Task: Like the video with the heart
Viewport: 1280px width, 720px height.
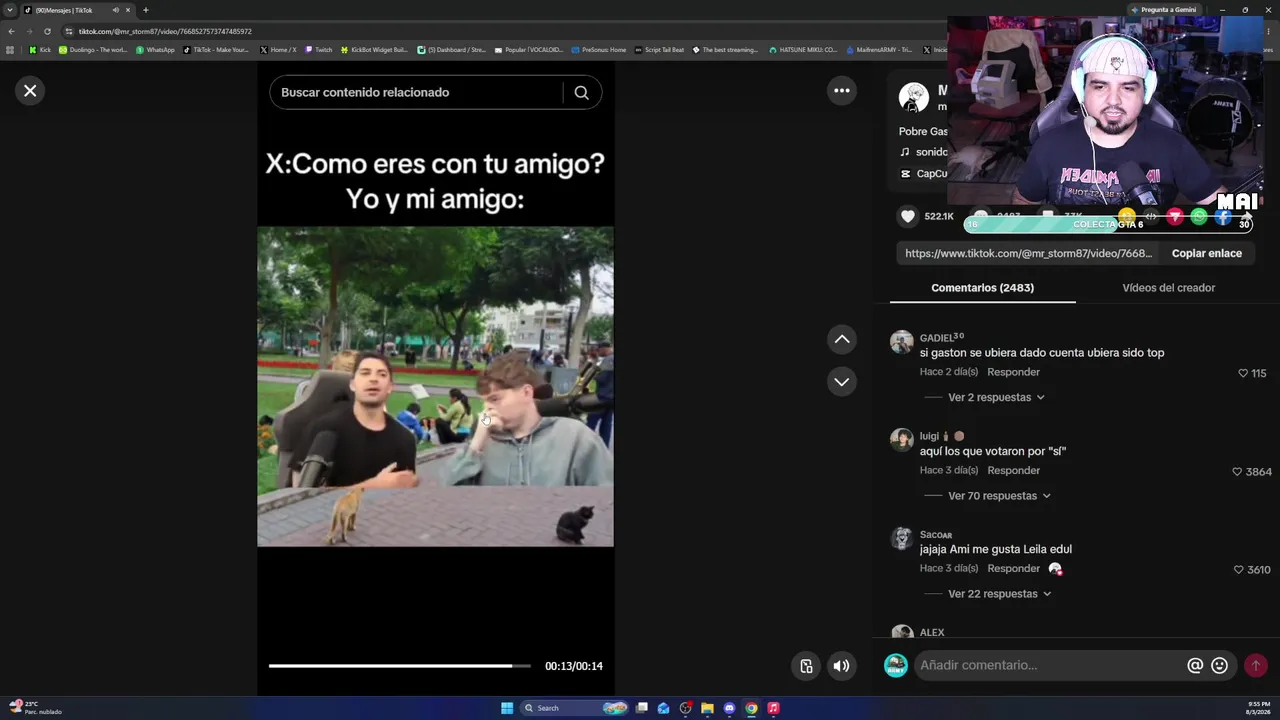Action: [908, 216]
